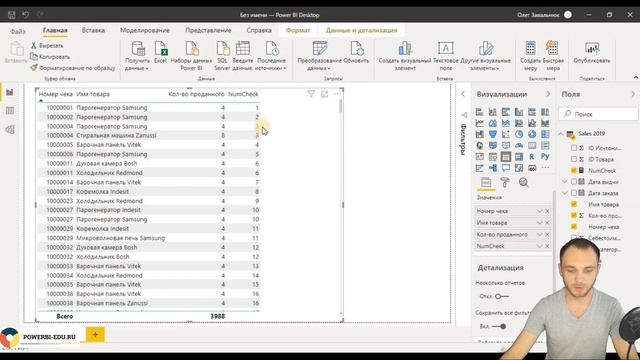The height and width of the screenshot is (360, 640).
Task: Check the Дата заказа field checkbox
Action: point(574,193)
